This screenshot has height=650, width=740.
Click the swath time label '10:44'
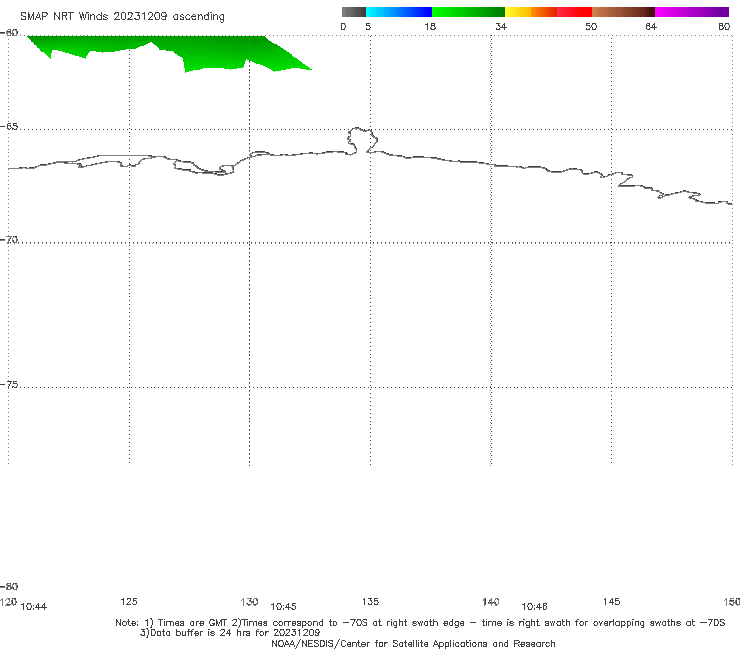pyautogui.click(x=34, y=607)
